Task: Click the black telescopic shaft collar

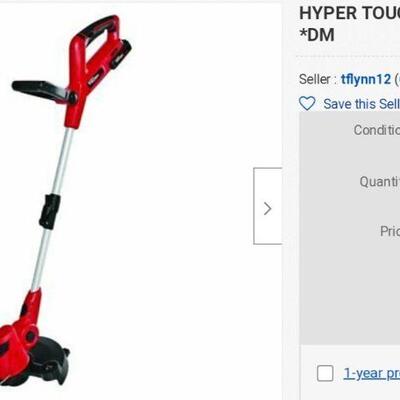Action: (x=49, y=211)
